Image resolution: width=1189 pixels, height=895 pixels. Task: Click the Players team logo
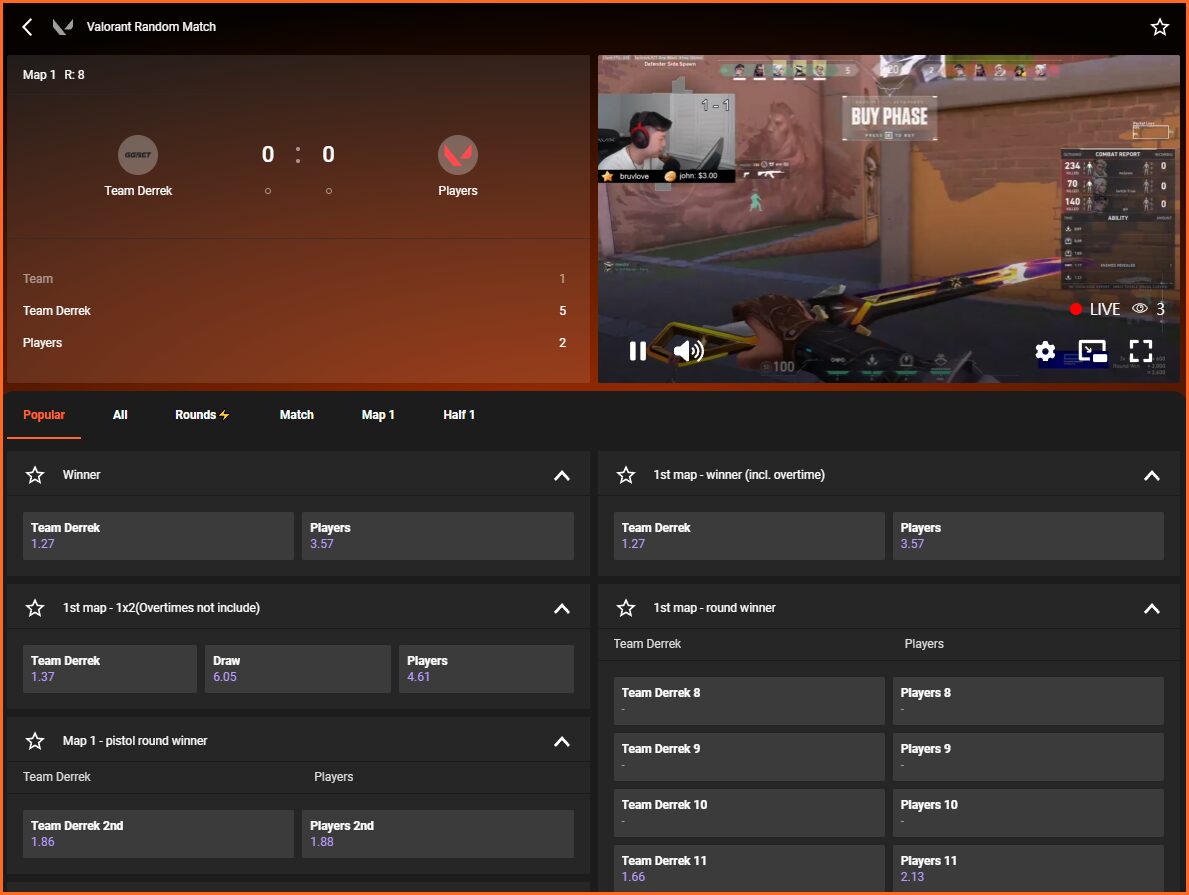point(458,155)
